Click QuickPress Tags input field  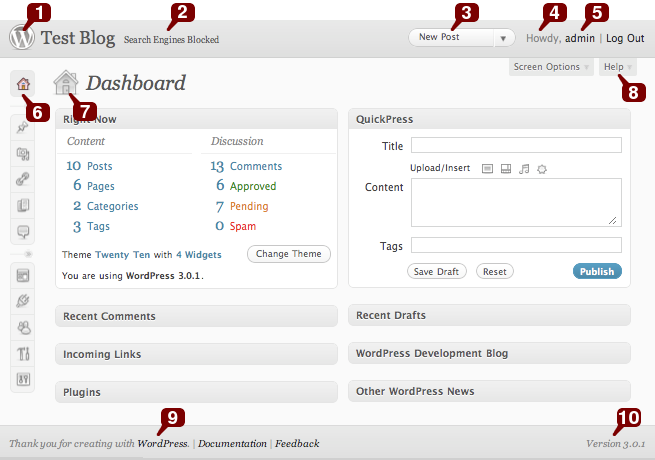pos(516,245)
